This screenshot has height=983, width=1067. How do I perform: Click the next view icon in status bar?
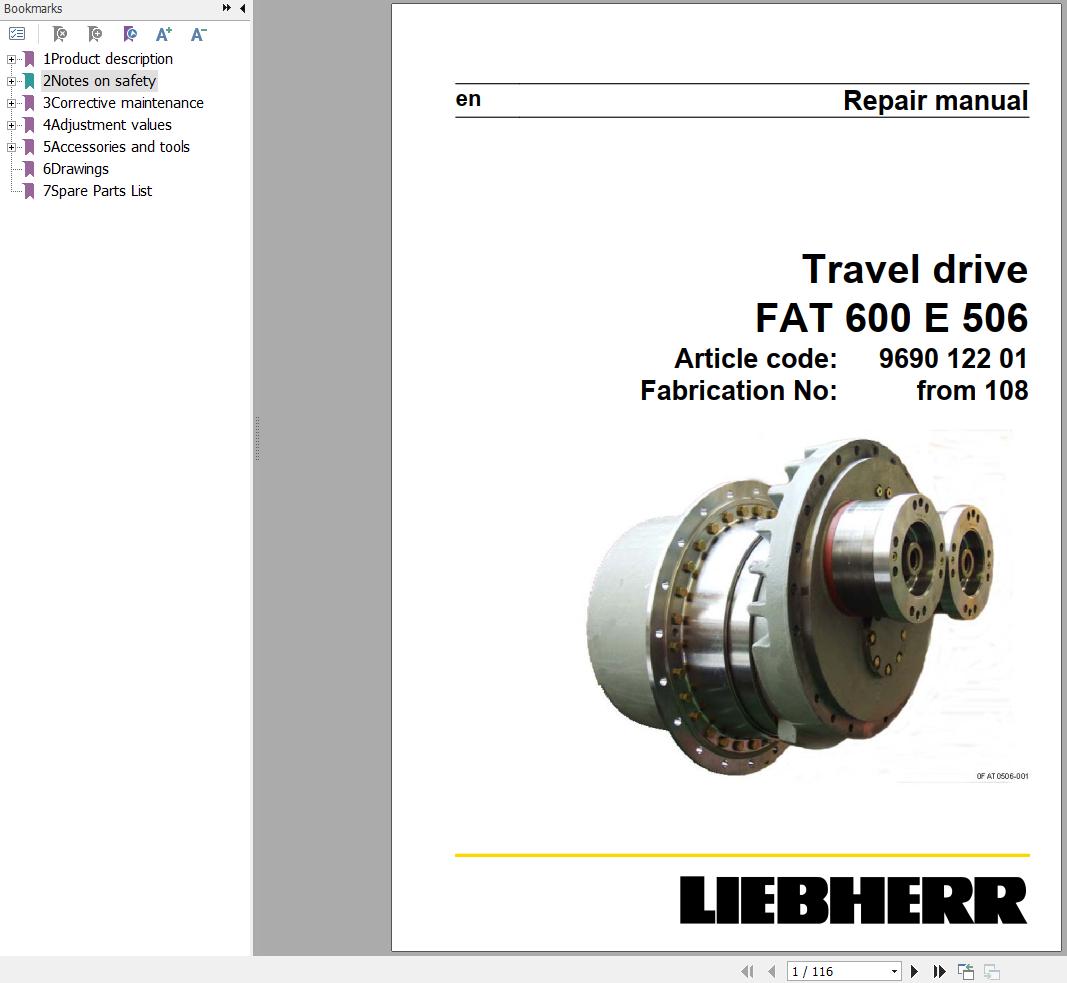pos(991,971)
